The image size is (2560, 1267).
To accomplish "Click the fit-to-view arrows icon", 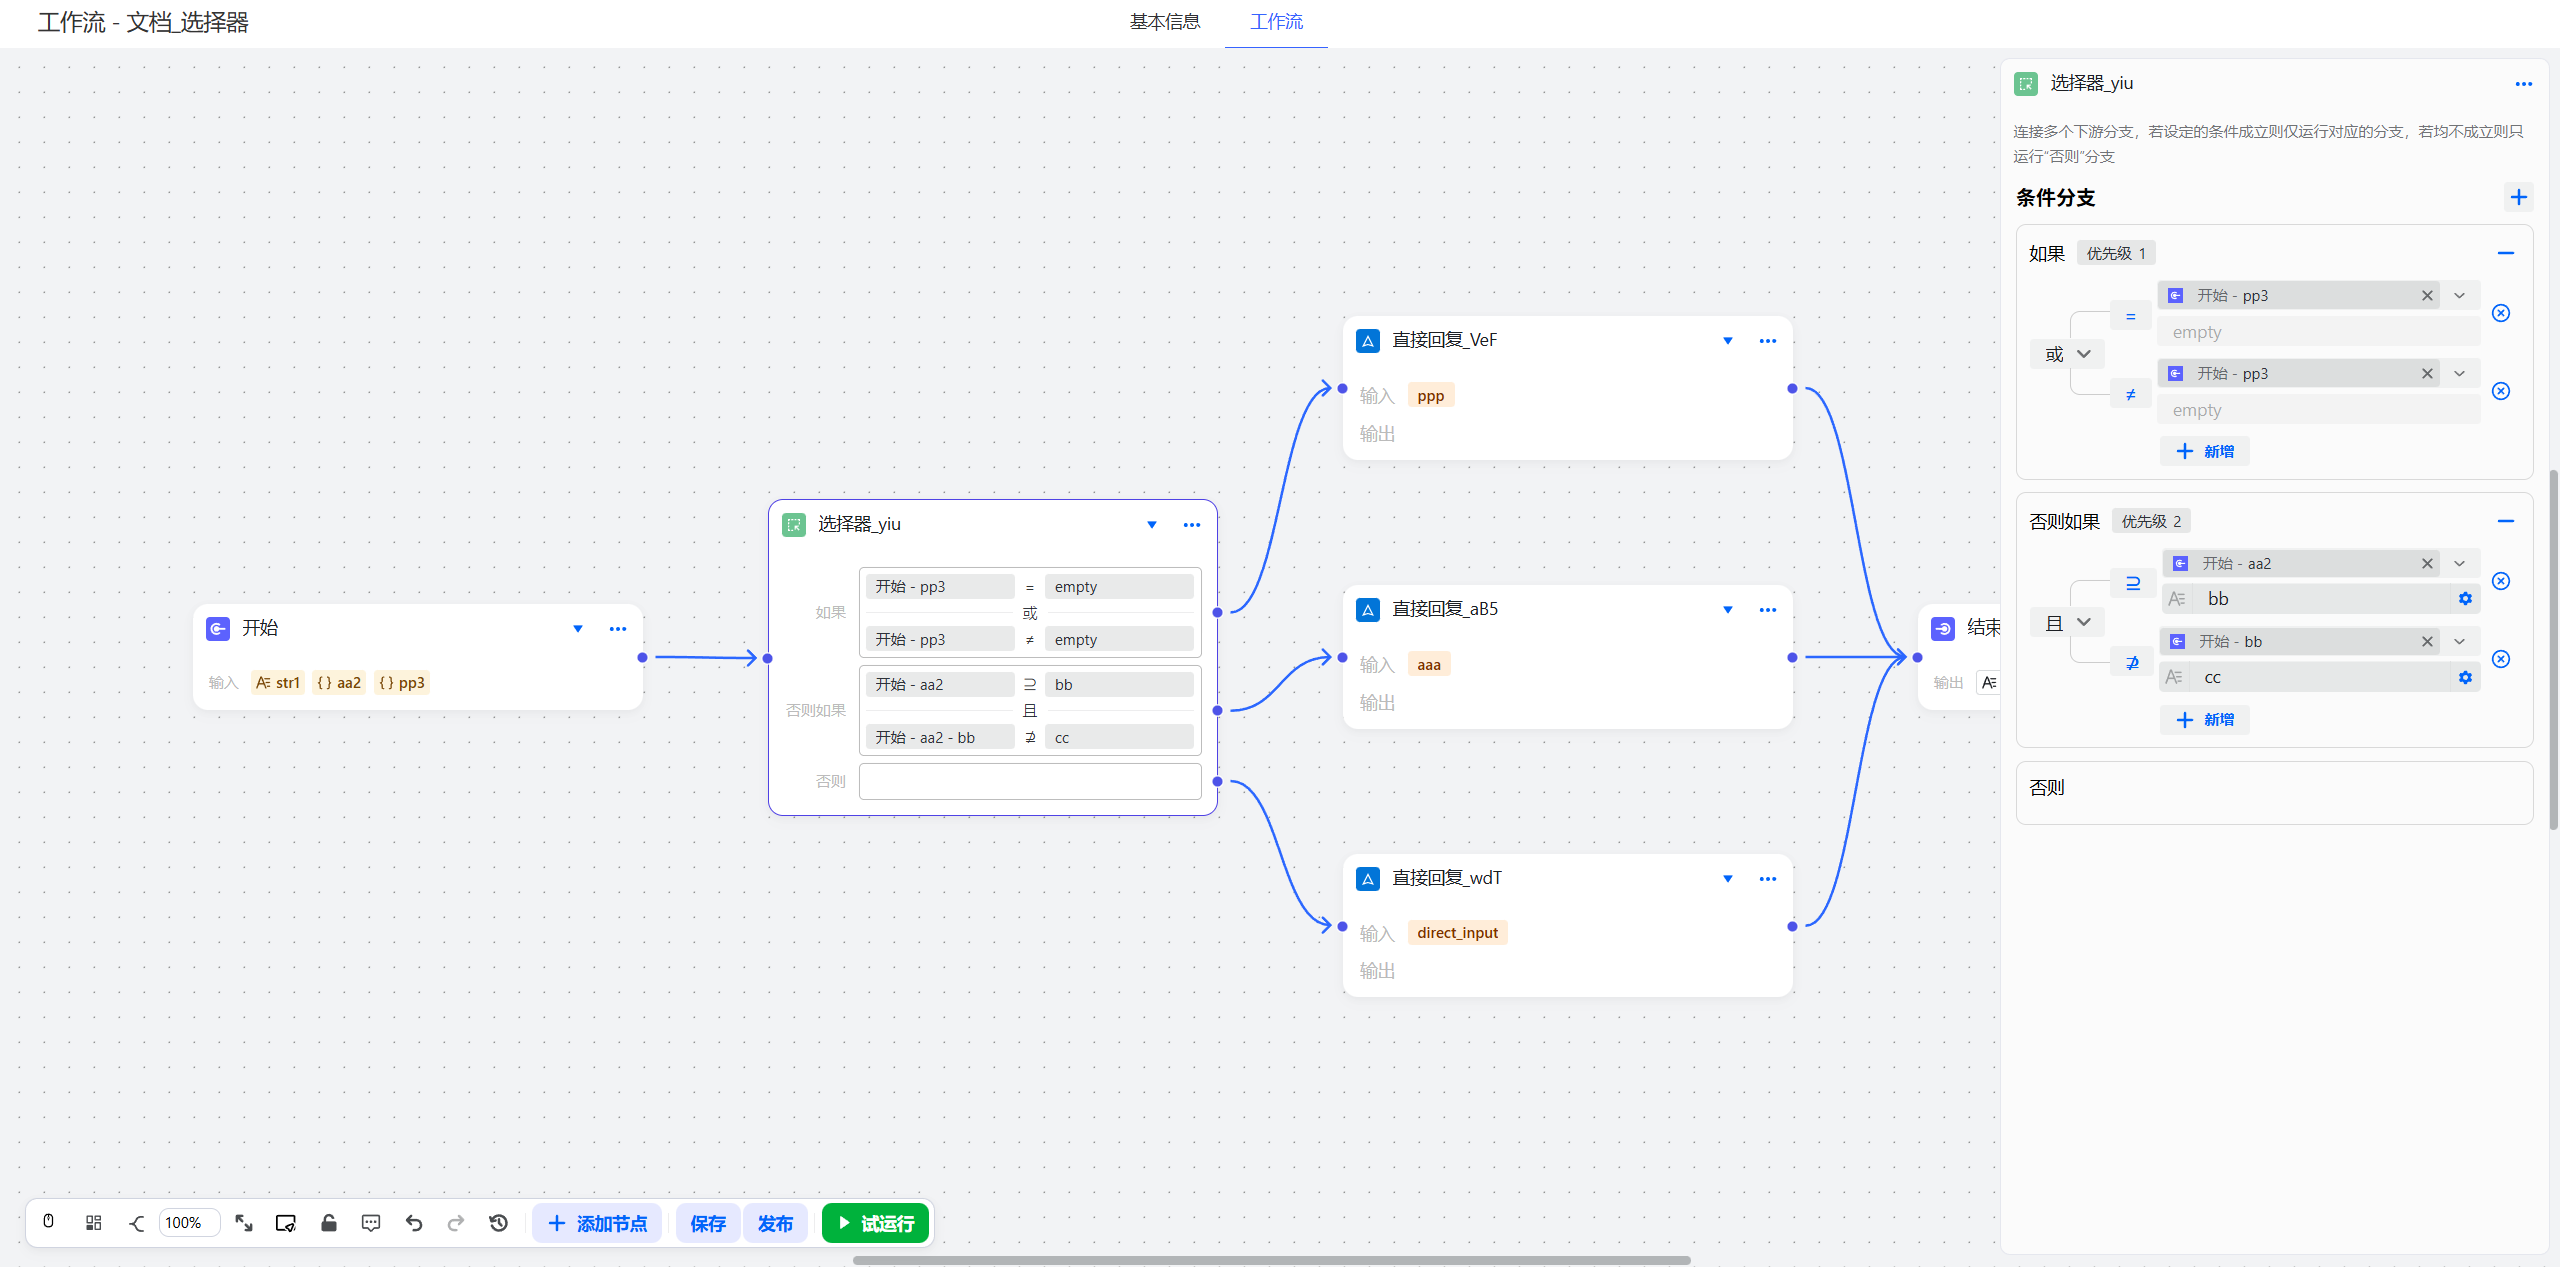I will pyautogui.click(x=244, y=1222).
